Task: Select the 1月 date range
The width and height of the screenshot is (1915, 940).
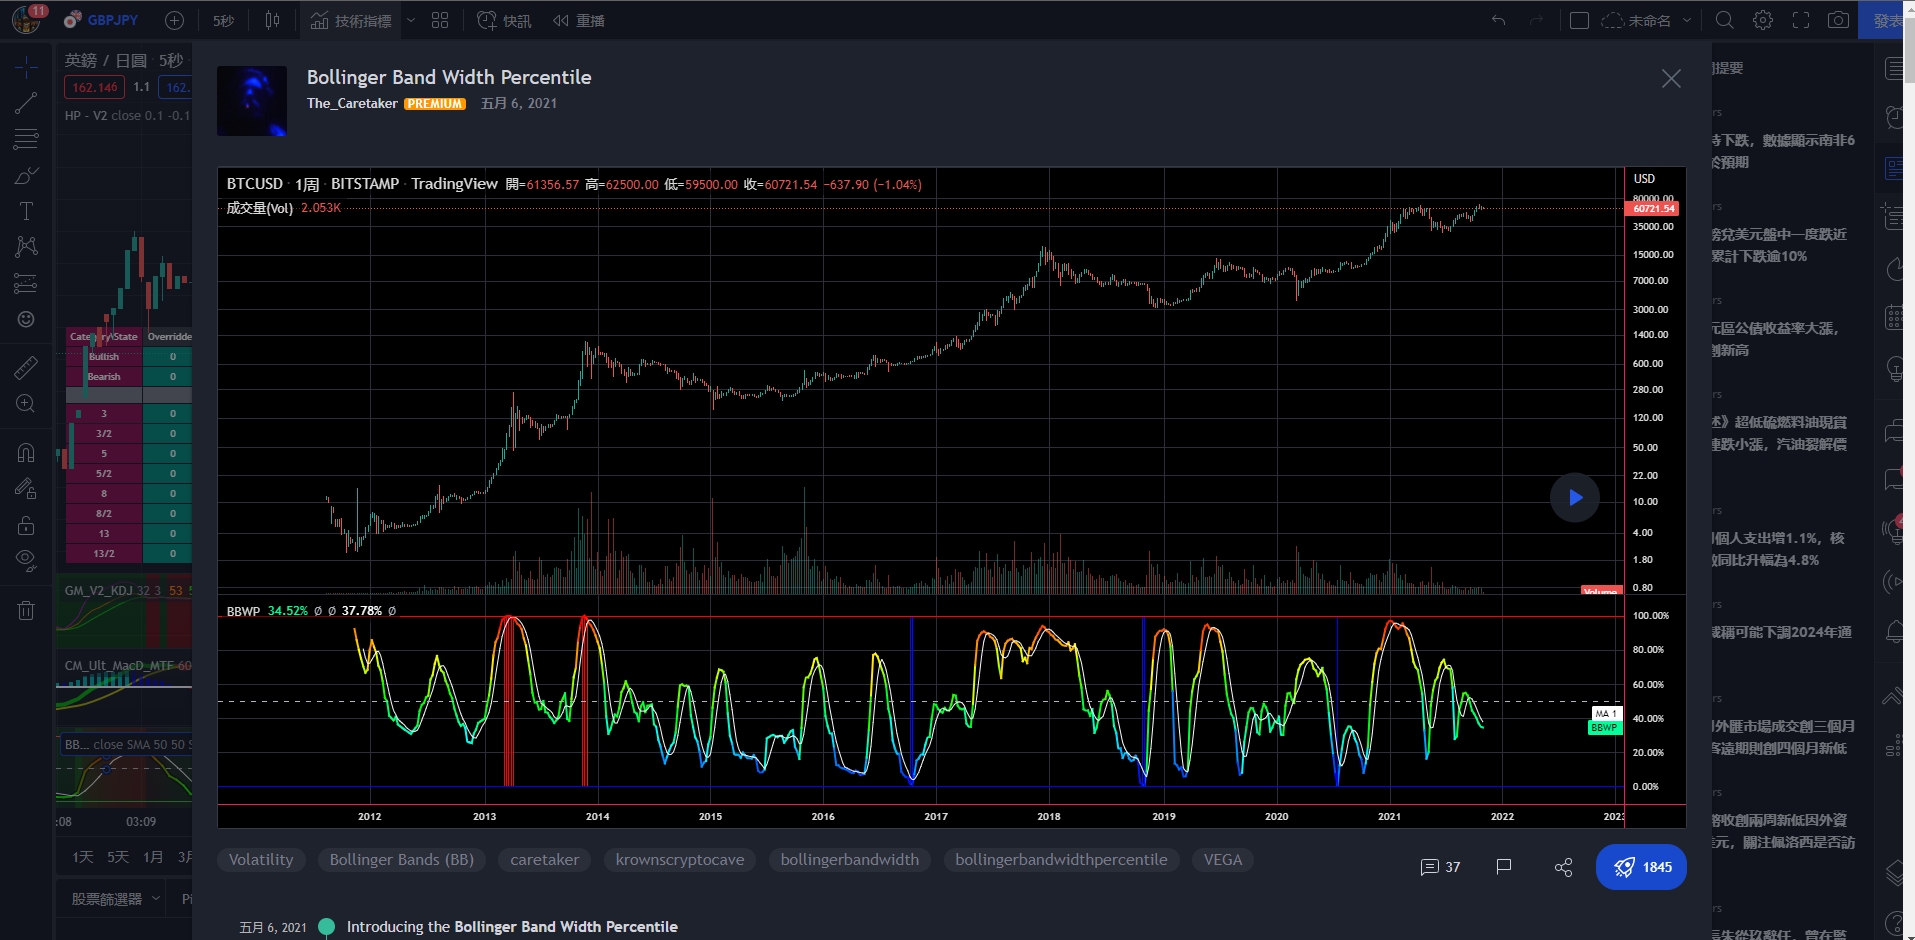Action: pos(153,857)
